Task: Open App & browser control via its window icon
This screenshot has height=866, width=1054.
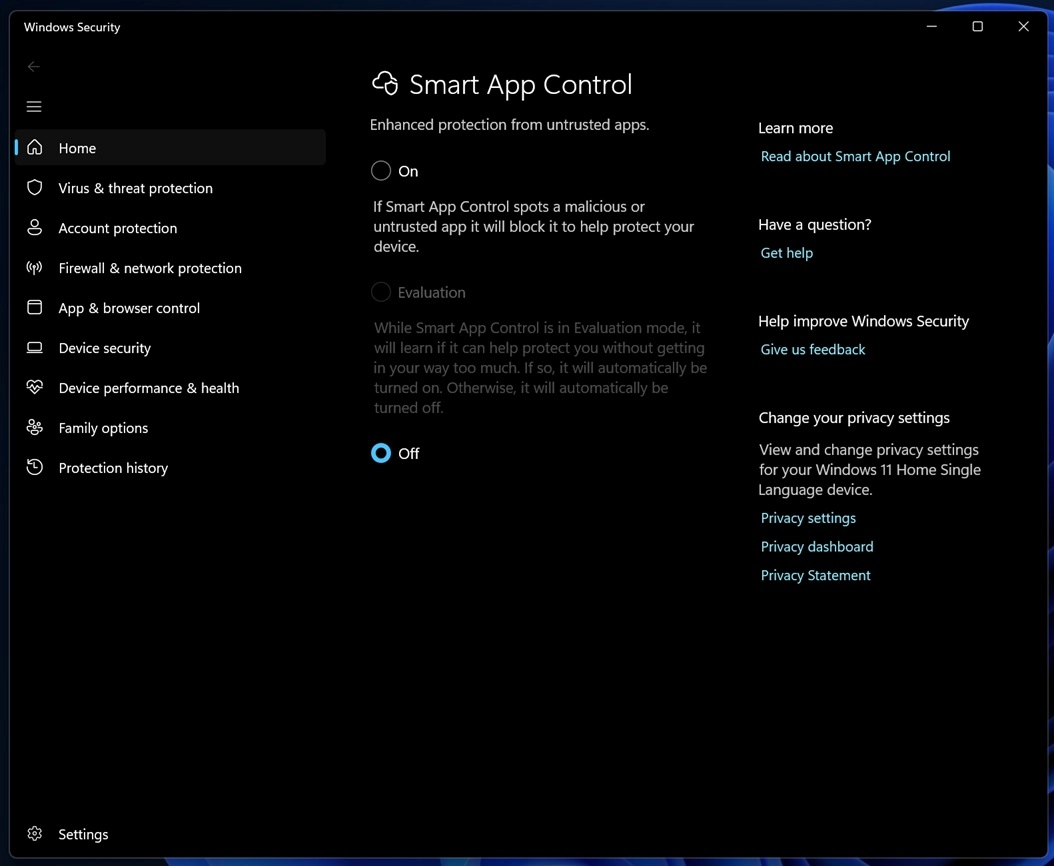Action: click(33, 308)
